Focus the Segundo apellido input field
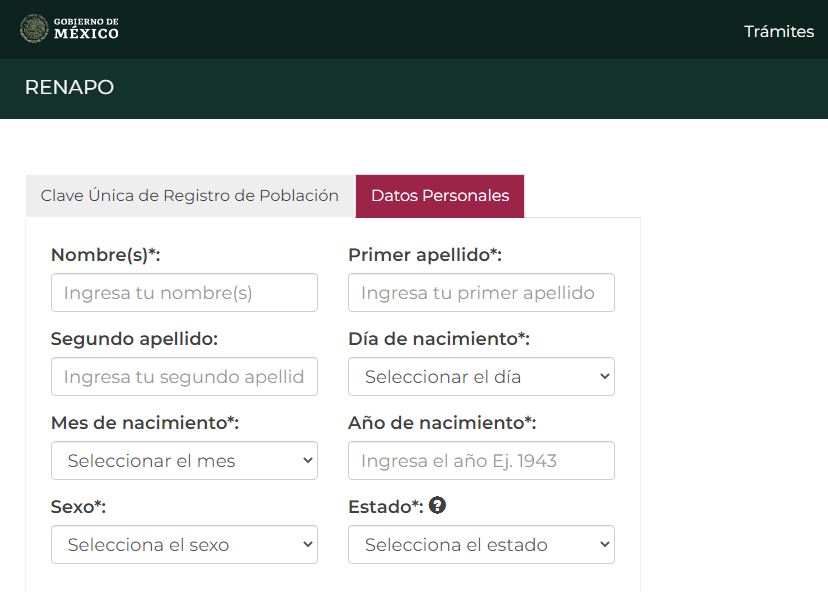This screenshot has width=828, height=592. pos(184,377)
